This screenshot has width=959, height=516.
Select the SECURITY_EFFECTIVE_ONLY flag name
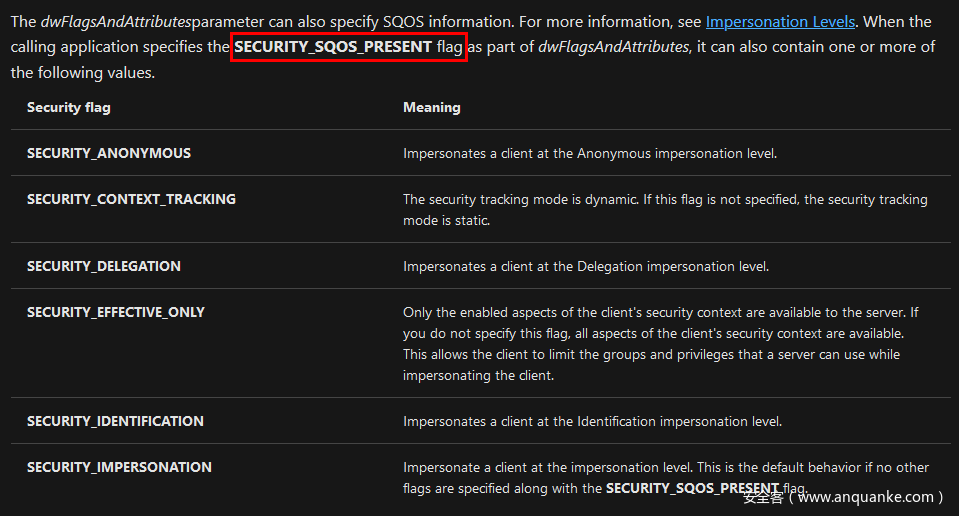coord(116,312)
